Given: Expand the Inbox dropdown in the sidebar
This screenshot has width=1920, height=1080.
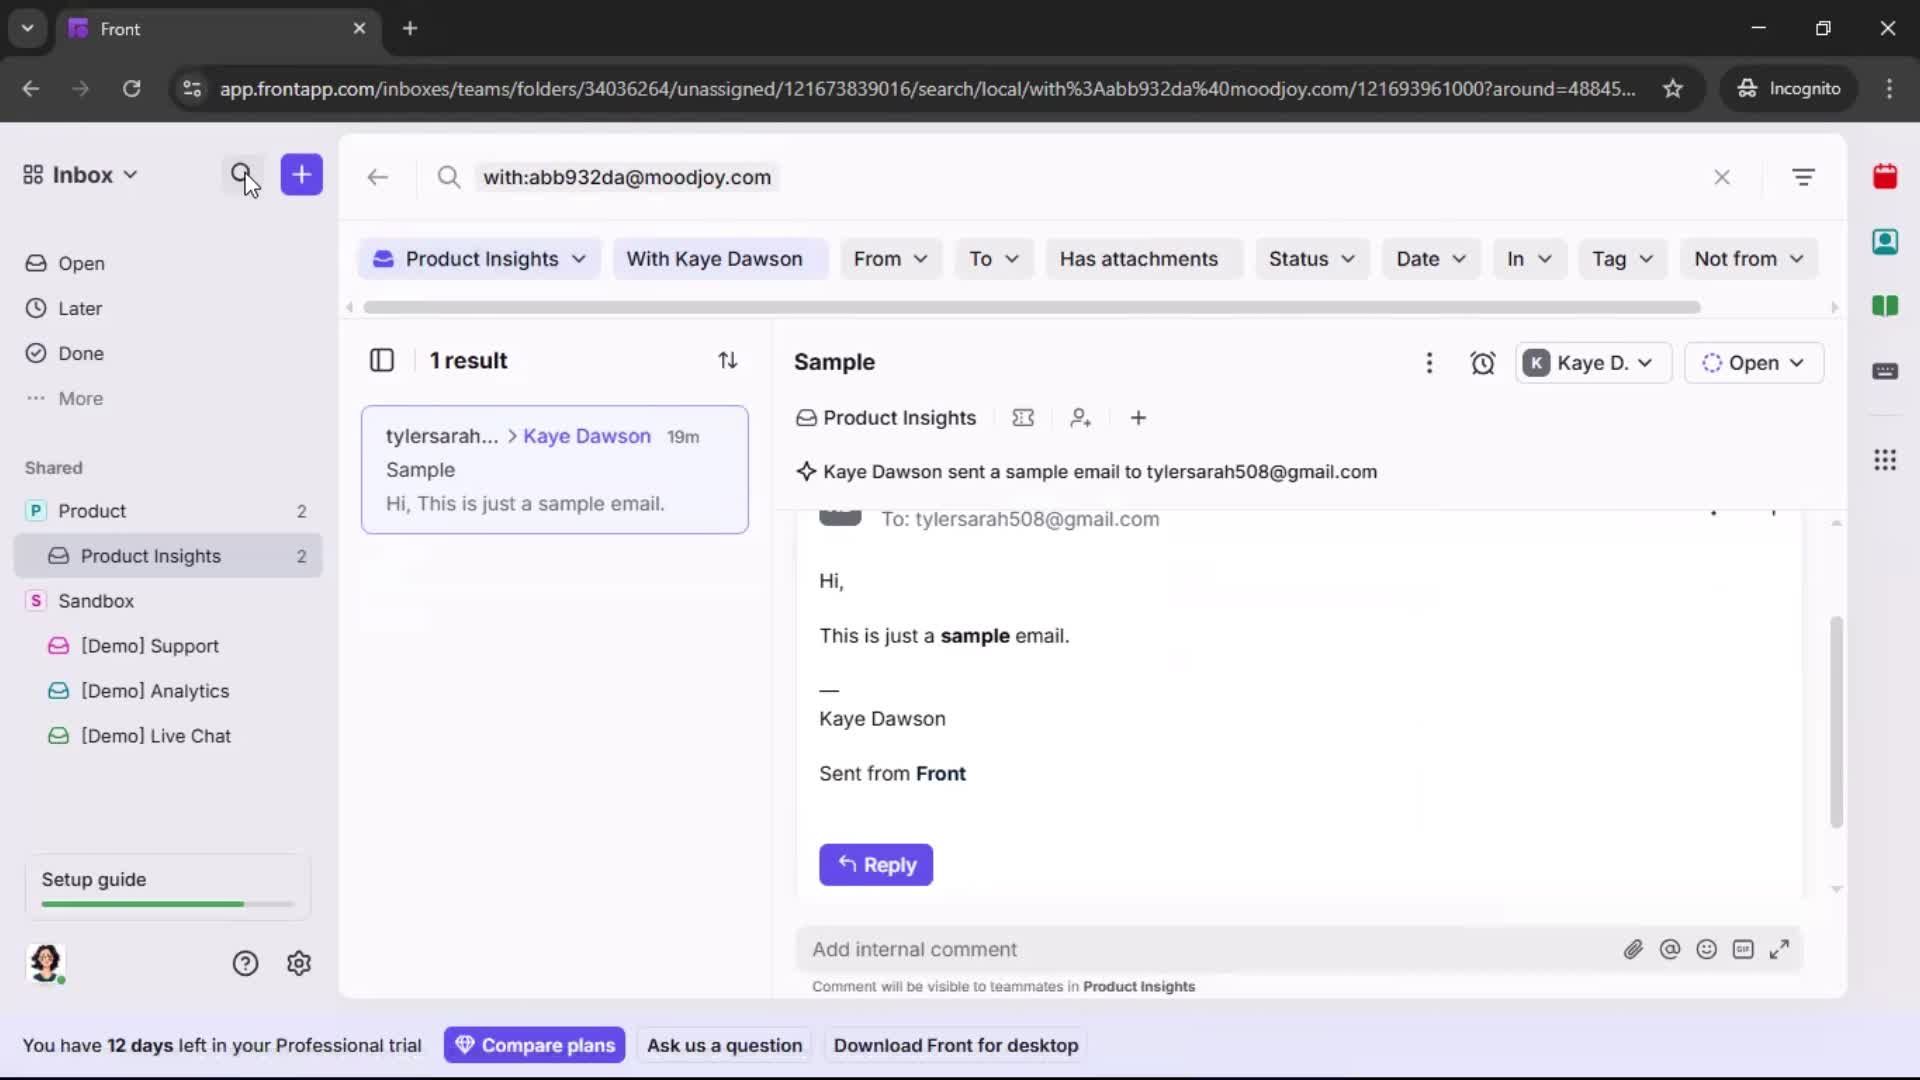Looking at the screenshot, I should tap(130, 174).
